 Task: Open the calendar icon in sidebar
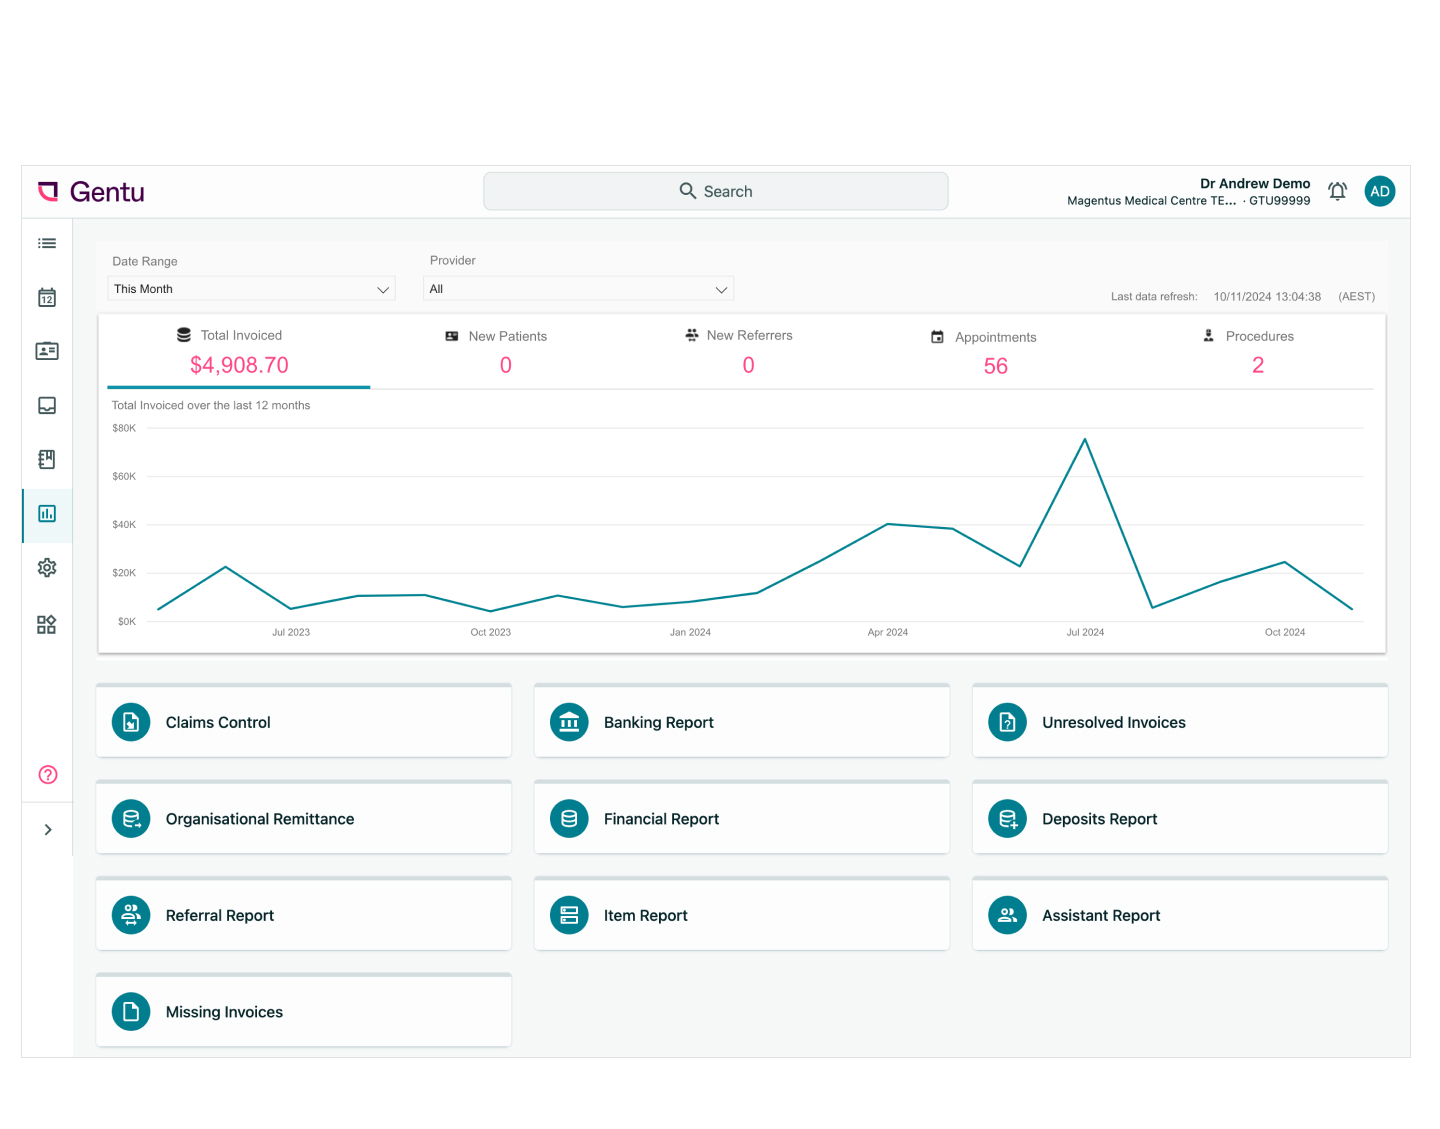click(x=47, y=298)
